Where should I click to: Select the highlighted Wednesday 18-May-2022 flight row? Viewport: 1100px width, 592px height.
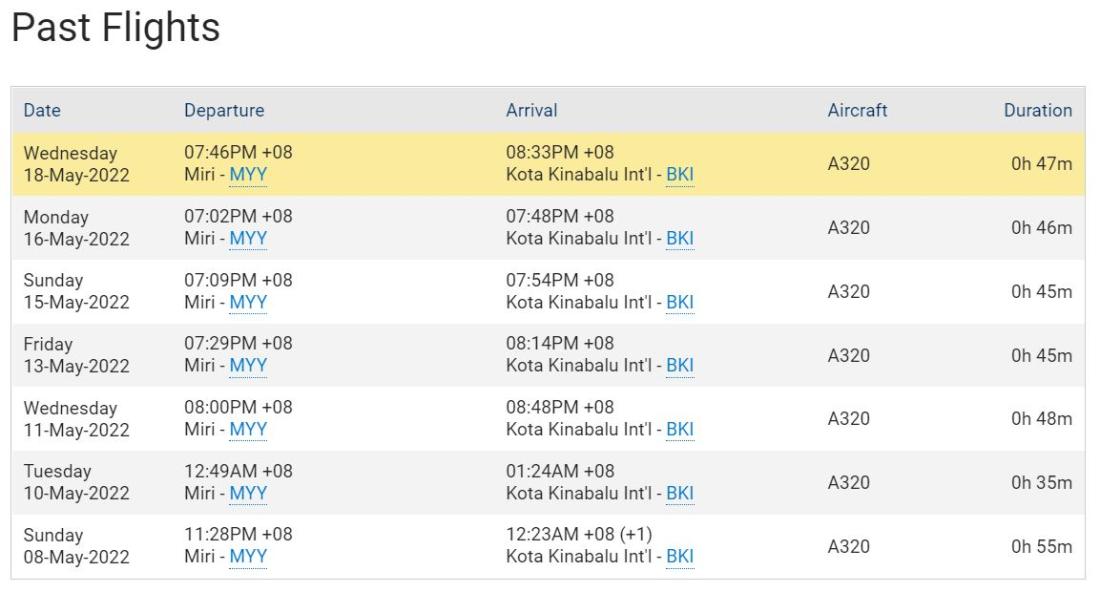549,164
